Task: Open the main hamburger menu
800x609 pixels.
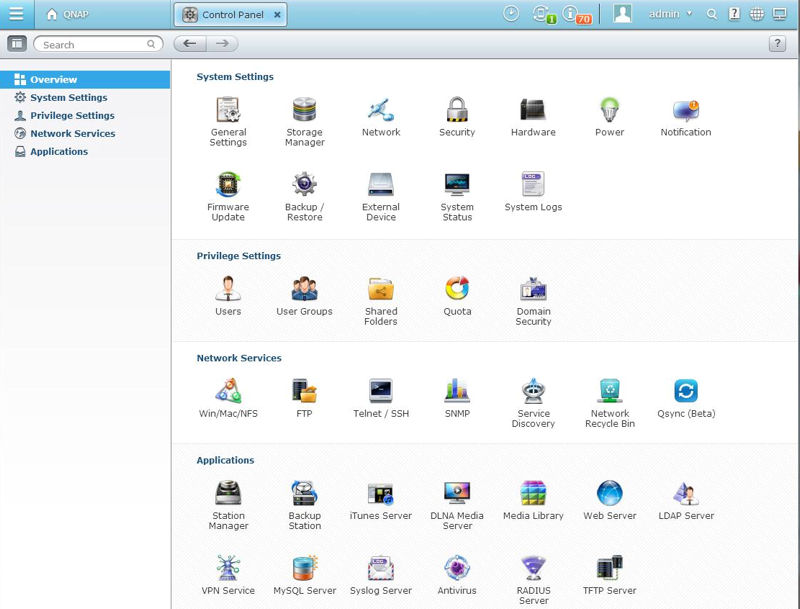Action: click(x=16, y=14)
